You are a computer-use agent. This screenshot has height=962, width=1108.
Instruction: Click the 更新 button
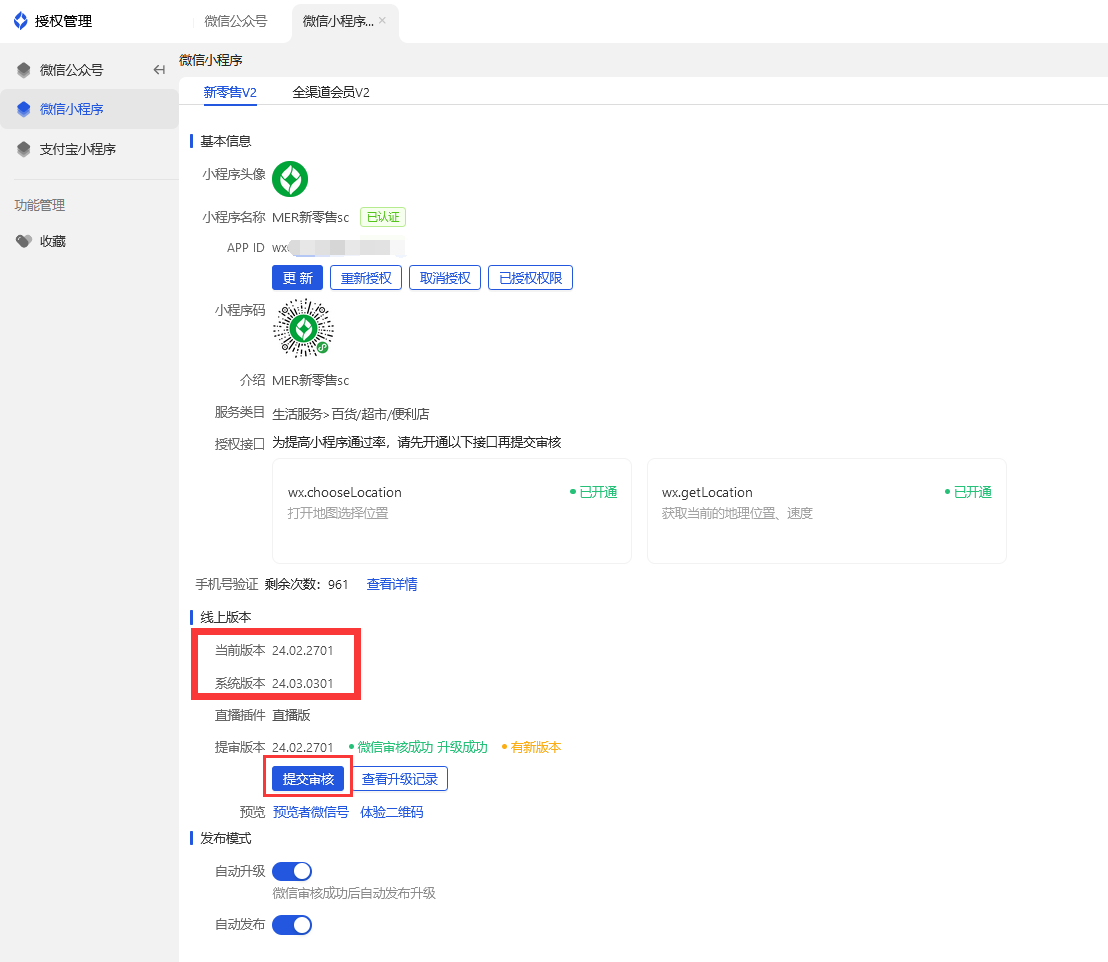tap(297, 278)
